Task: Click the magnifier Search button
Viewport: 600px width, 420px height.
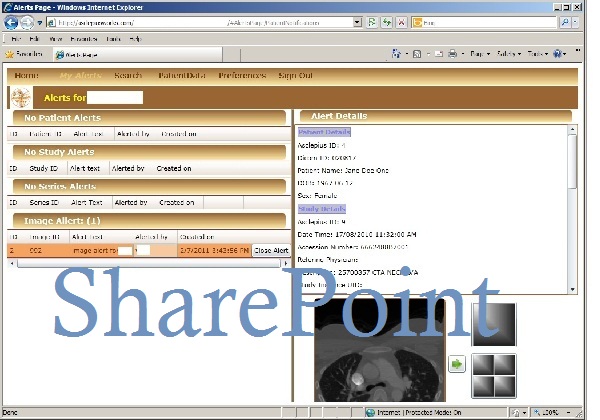Action: tap(565, 23)
